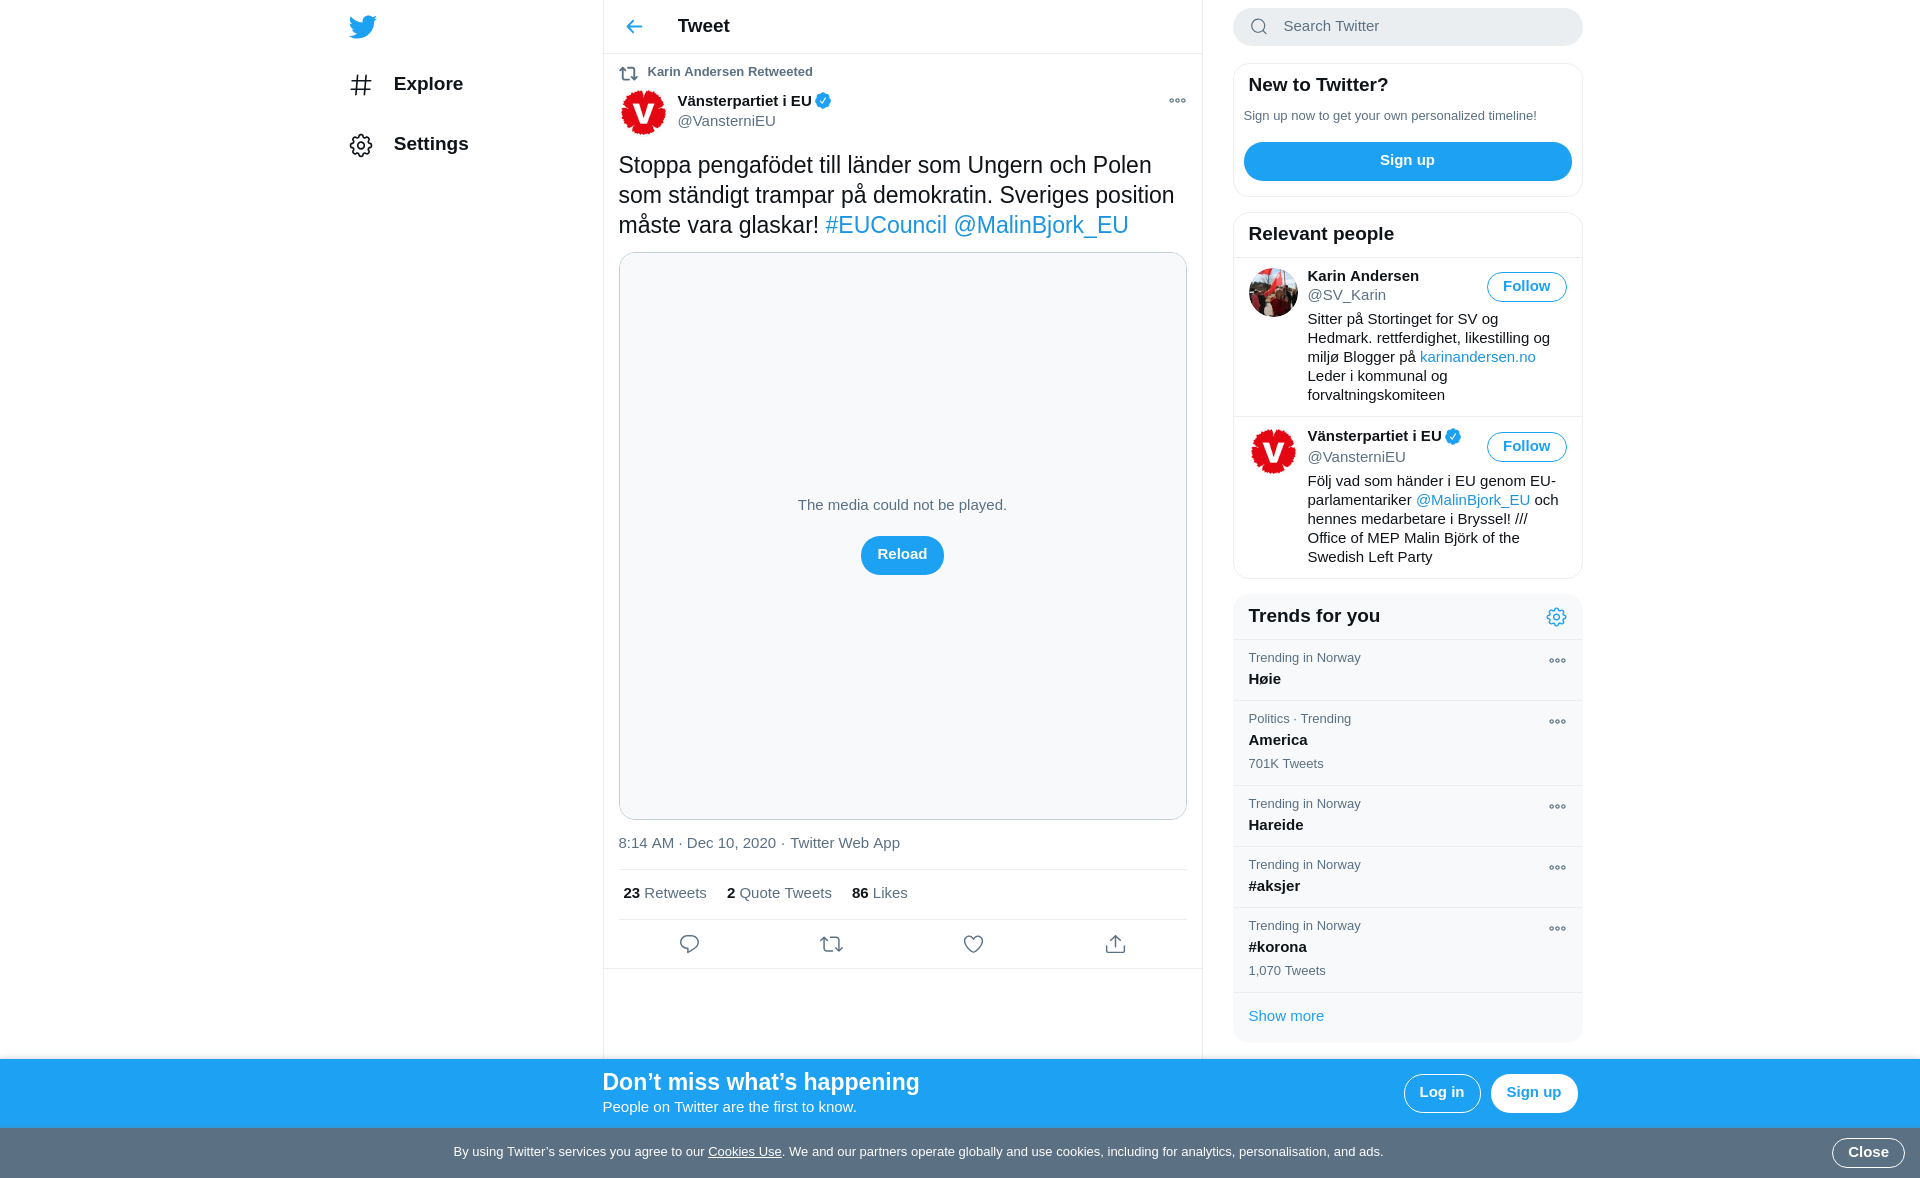Share the tweet via share icon
Viewport: 1920px width, 1178px height.
(x=1115, y=944)
